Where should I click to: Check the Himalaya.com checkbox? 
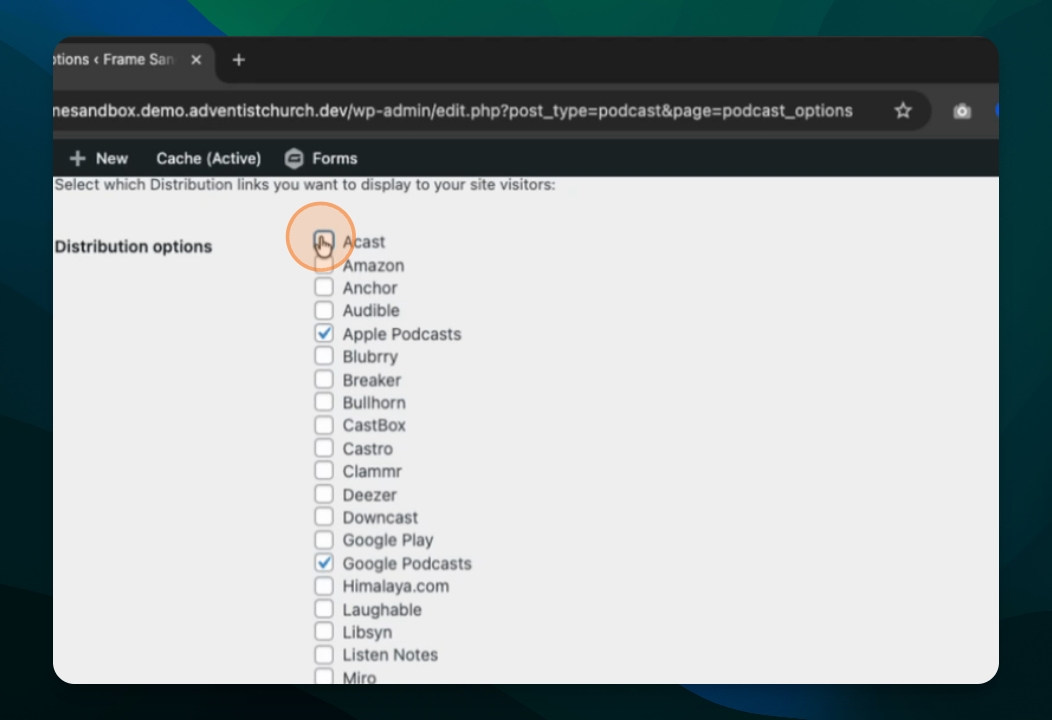tap(324, 586)
